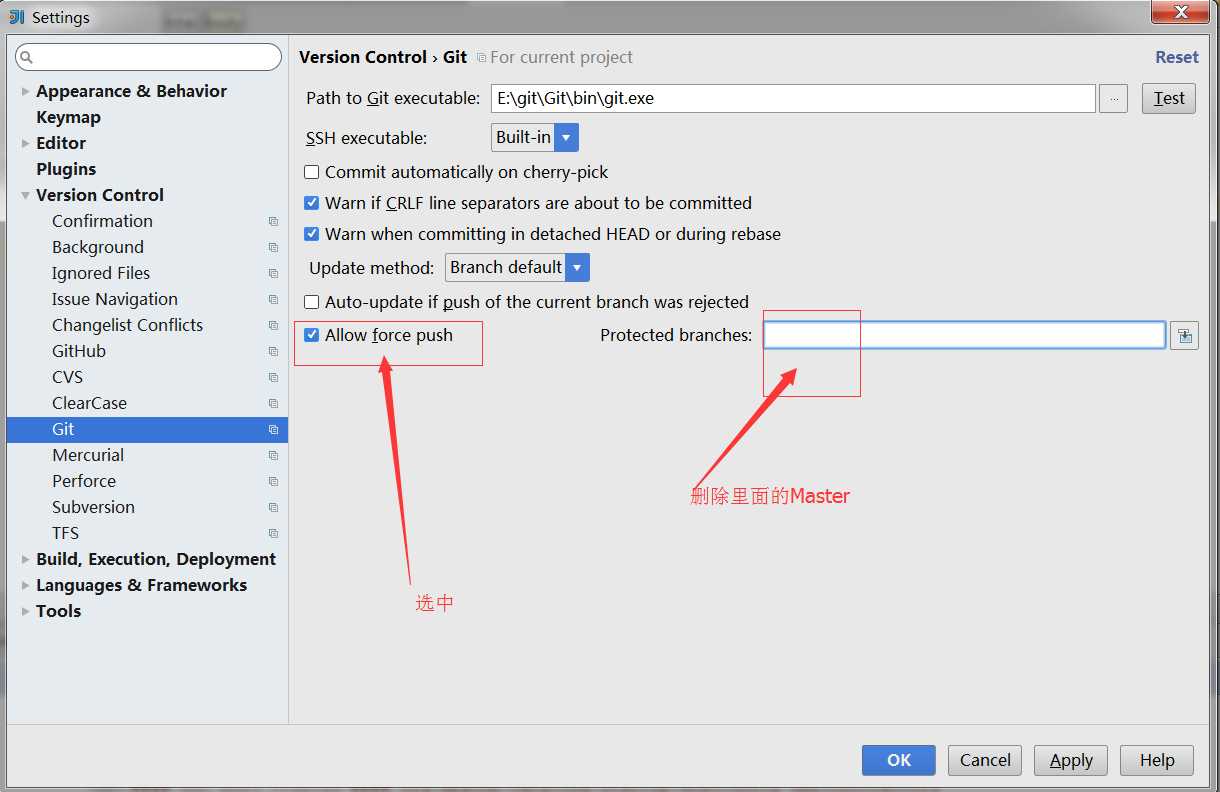Select Confirmation under Version Control
Viewport: 1220px width, 792px height.
(102, 221)
